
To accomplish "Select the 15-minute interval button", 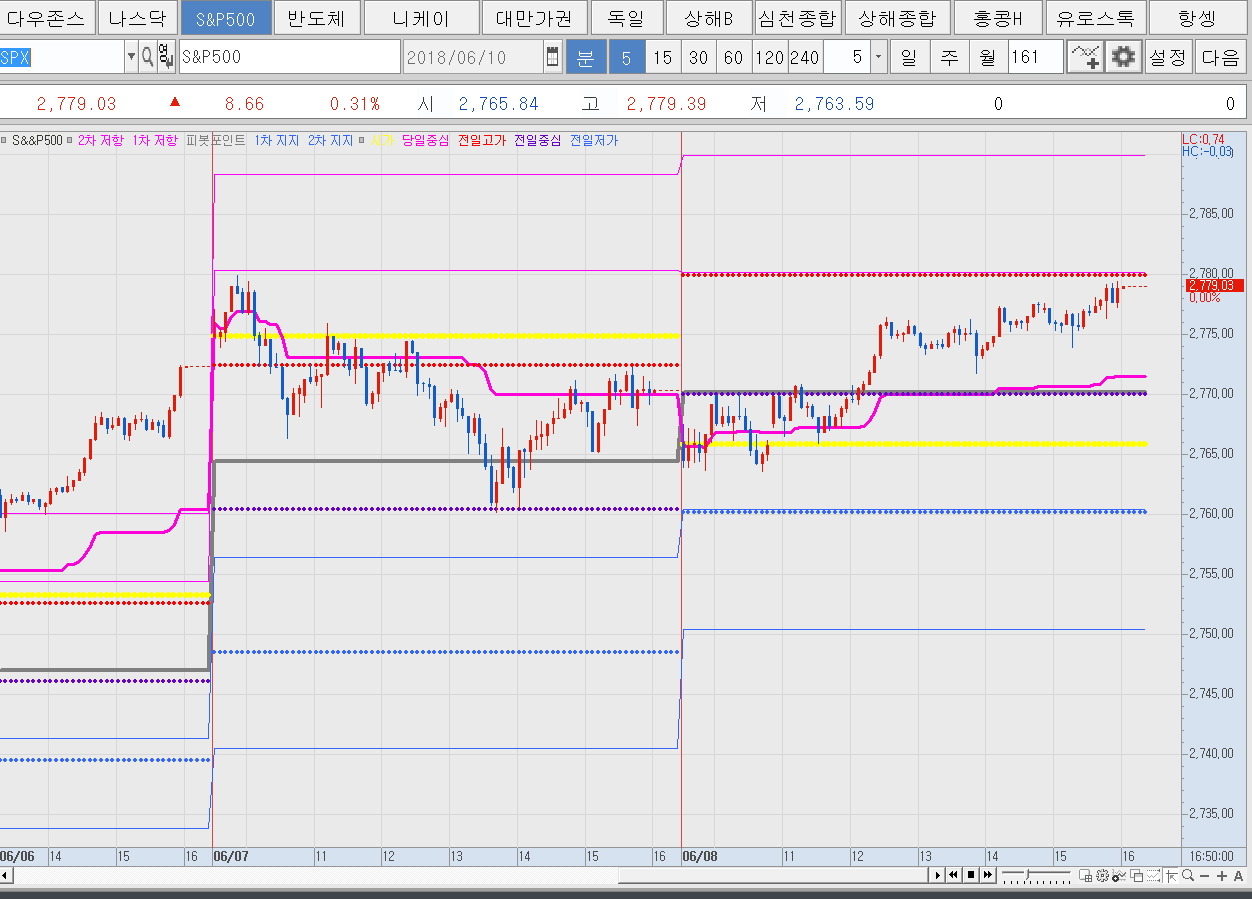I will (x=662, y=58).
